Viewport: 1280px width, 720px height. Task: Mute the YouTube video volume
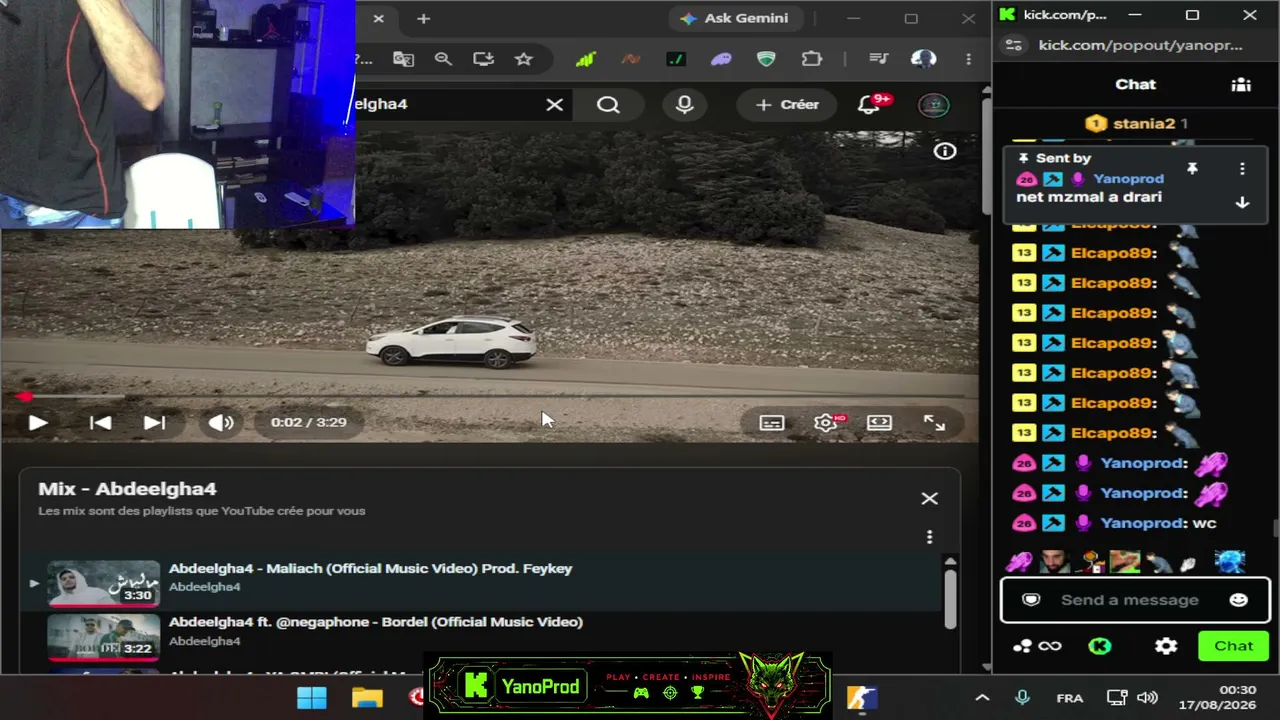[x=220, y=423]
